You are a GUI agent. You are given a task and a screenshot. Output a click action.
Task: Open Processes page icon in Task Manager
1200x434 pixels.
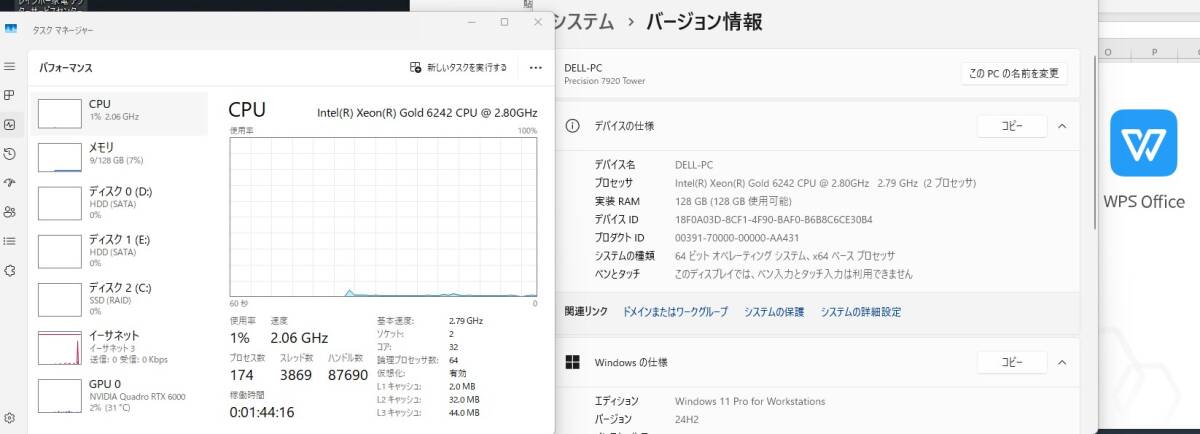pyautogui.click(x=10, y=95)
